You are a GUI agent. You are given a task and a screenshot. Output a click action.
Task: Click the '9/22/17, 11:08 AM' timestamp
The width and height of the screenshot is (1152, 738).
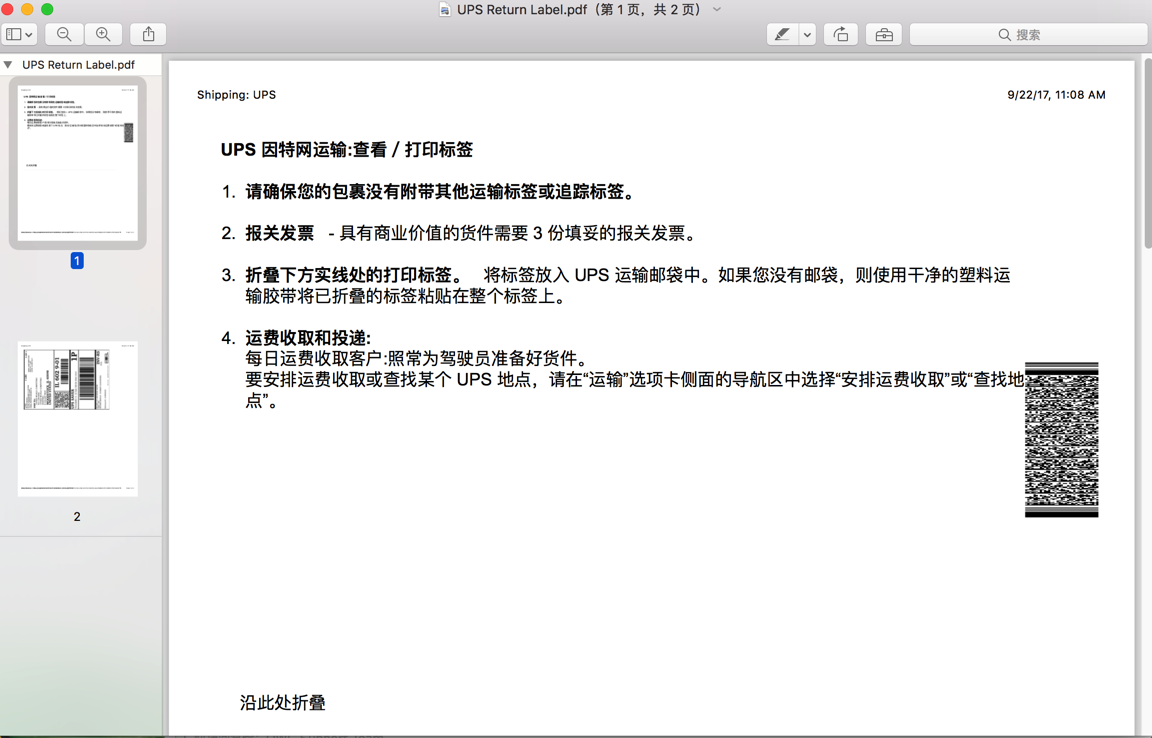click(1056, 95)
